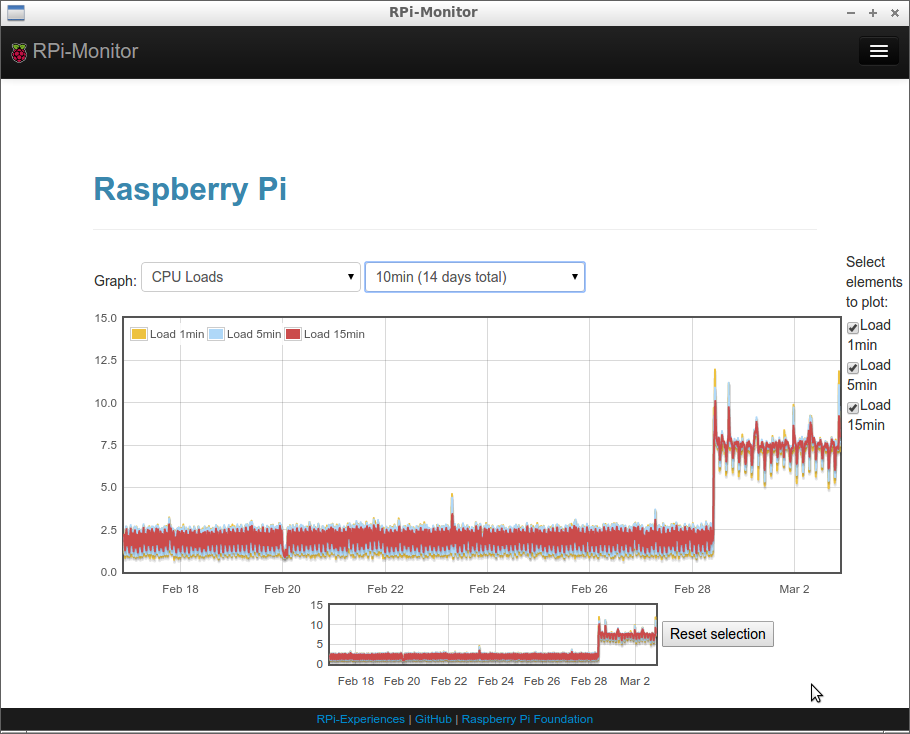Click the Mar 2 label on the main chart axis
This screenshot has width=910, height=734.
tap(794, 590)
